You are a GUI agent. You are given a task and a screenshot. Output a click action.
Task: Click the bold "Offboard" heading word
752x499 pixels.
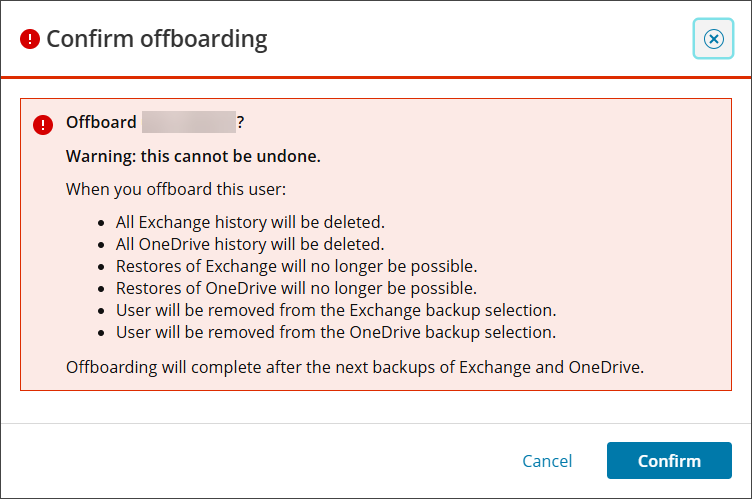click(101, 122)
